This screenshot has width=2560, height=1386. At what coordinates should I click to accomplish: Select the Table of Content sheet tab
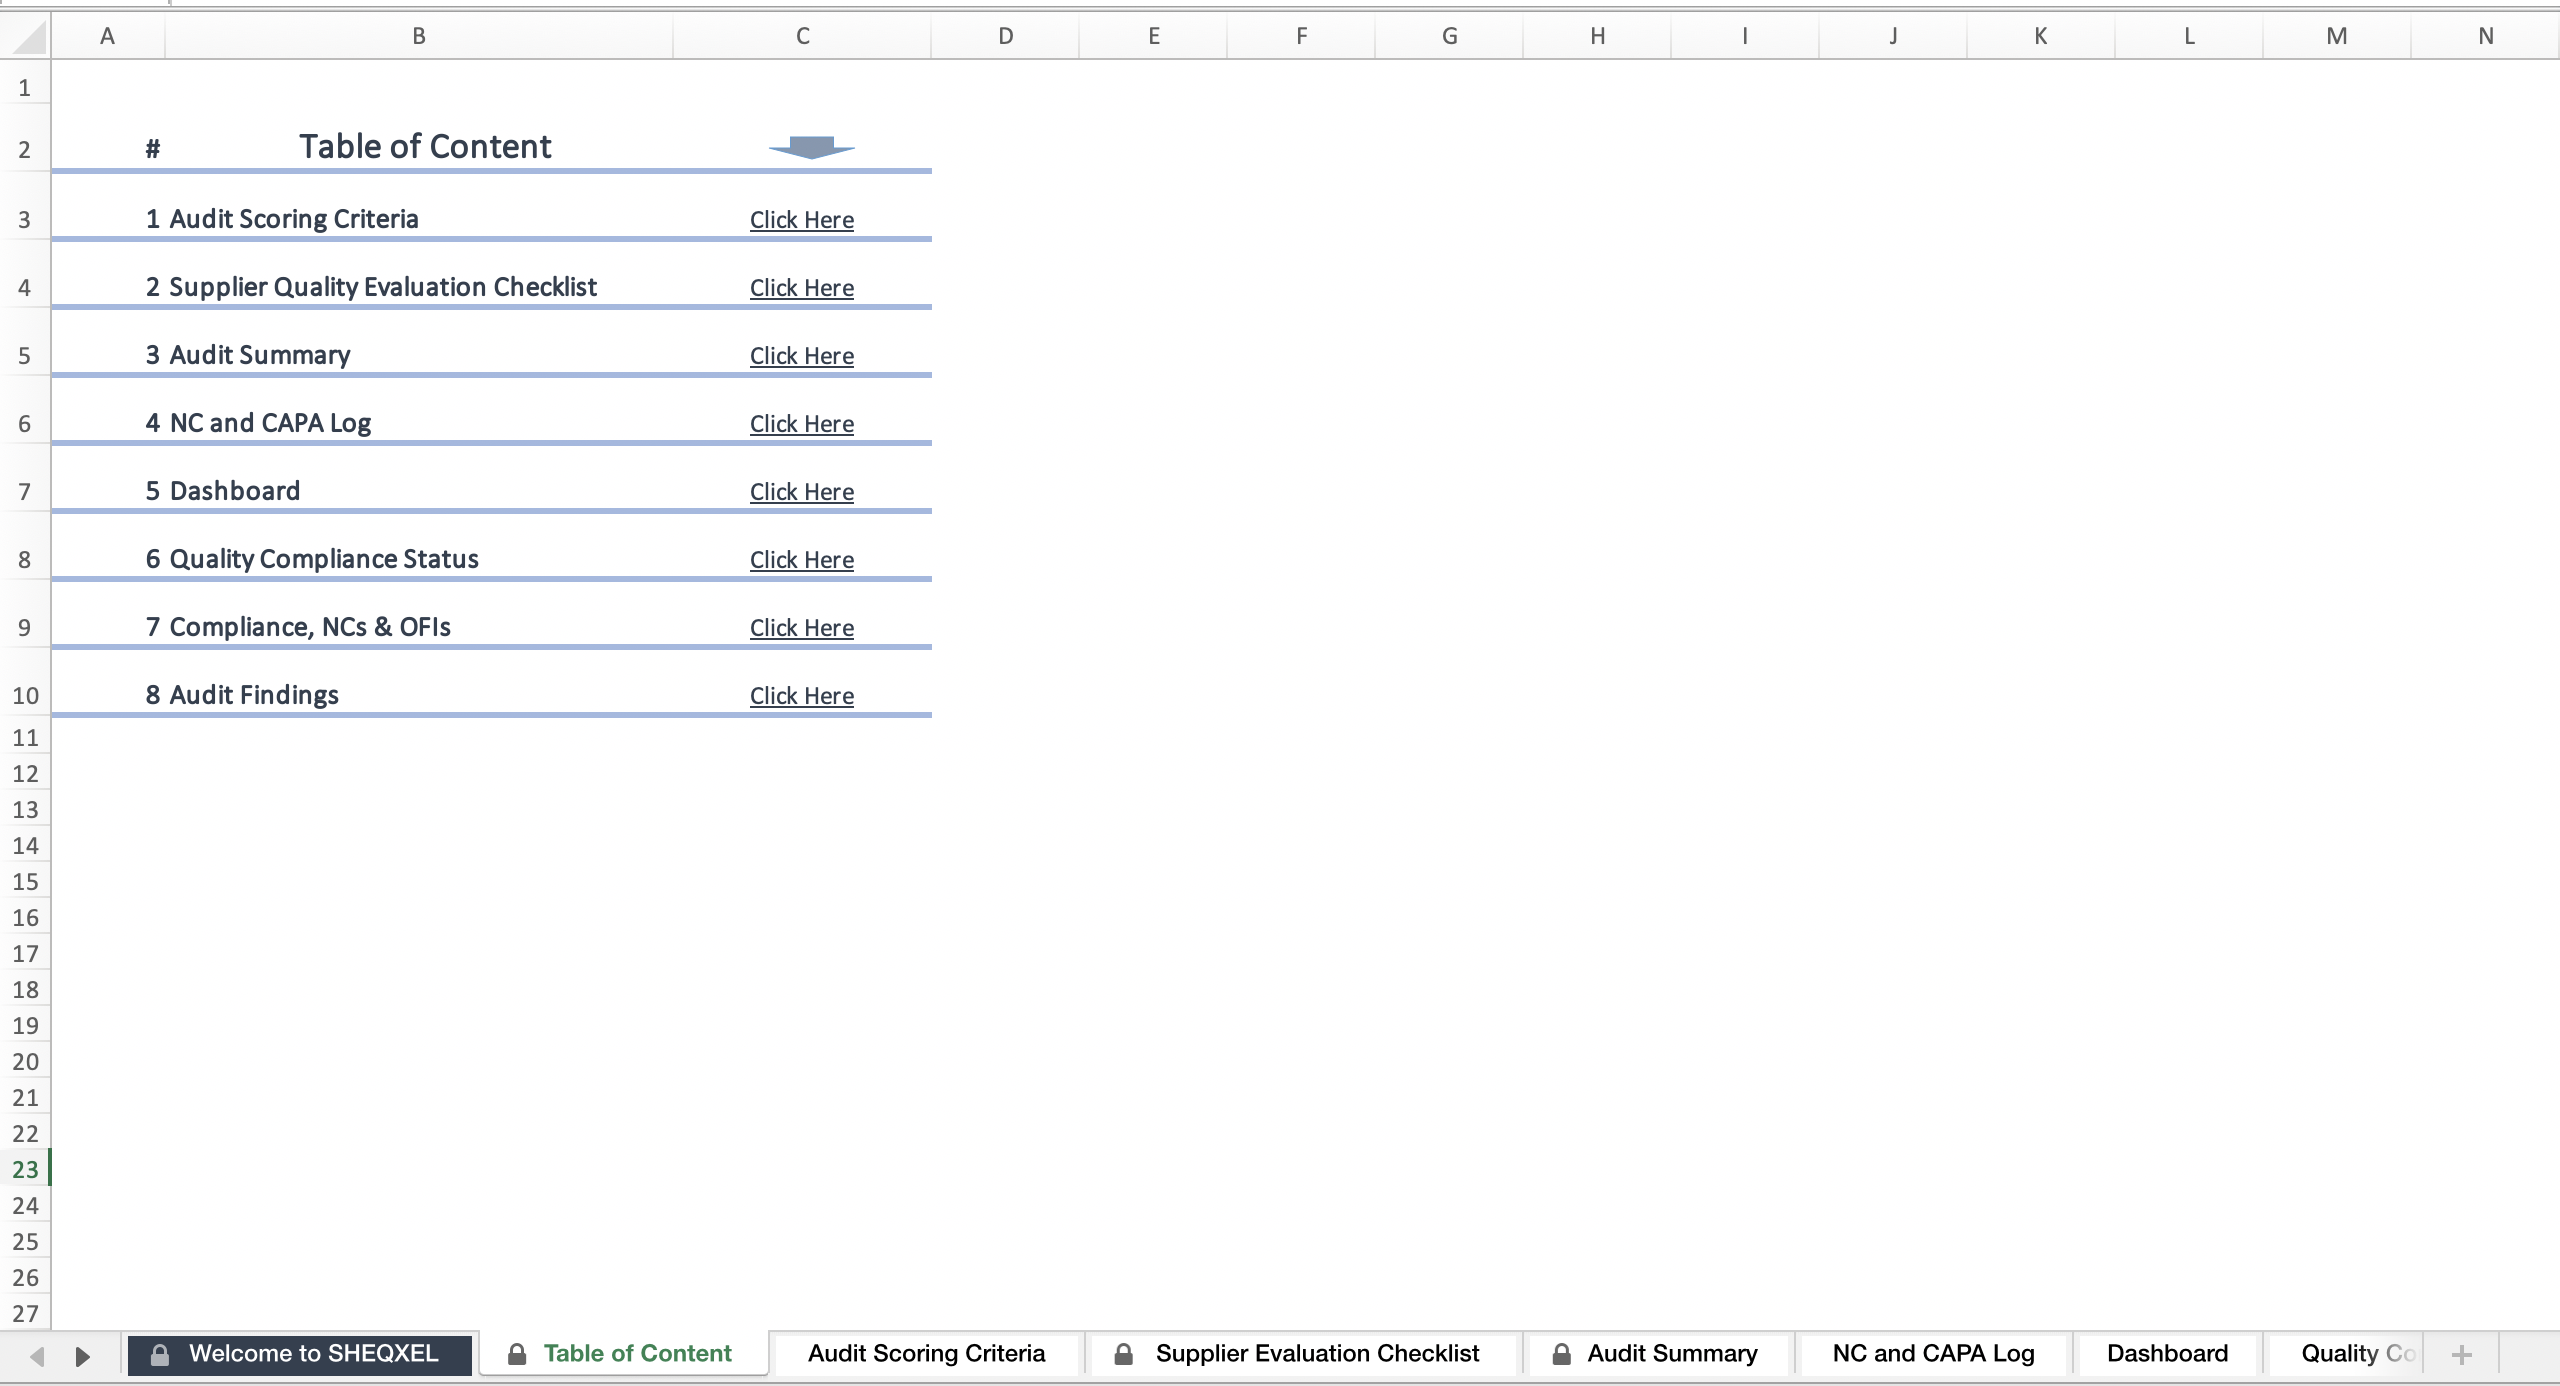tap(624, 1354)
